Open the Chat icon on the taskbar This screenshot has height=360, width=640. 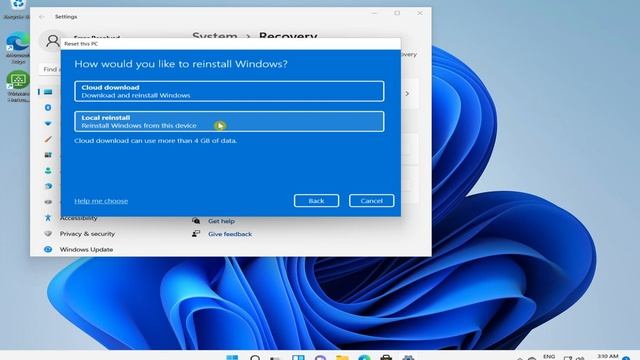(320, 358)
